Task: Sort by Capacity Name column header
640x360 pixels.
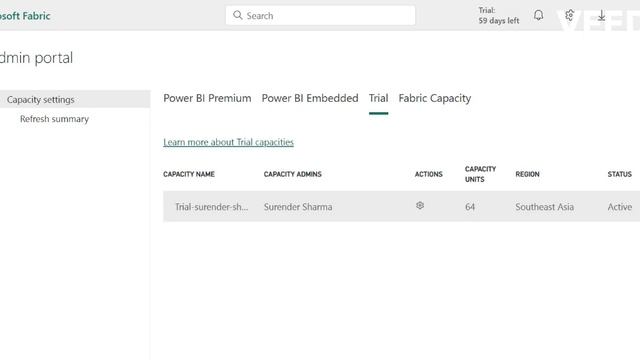Action: coord(189,174)
